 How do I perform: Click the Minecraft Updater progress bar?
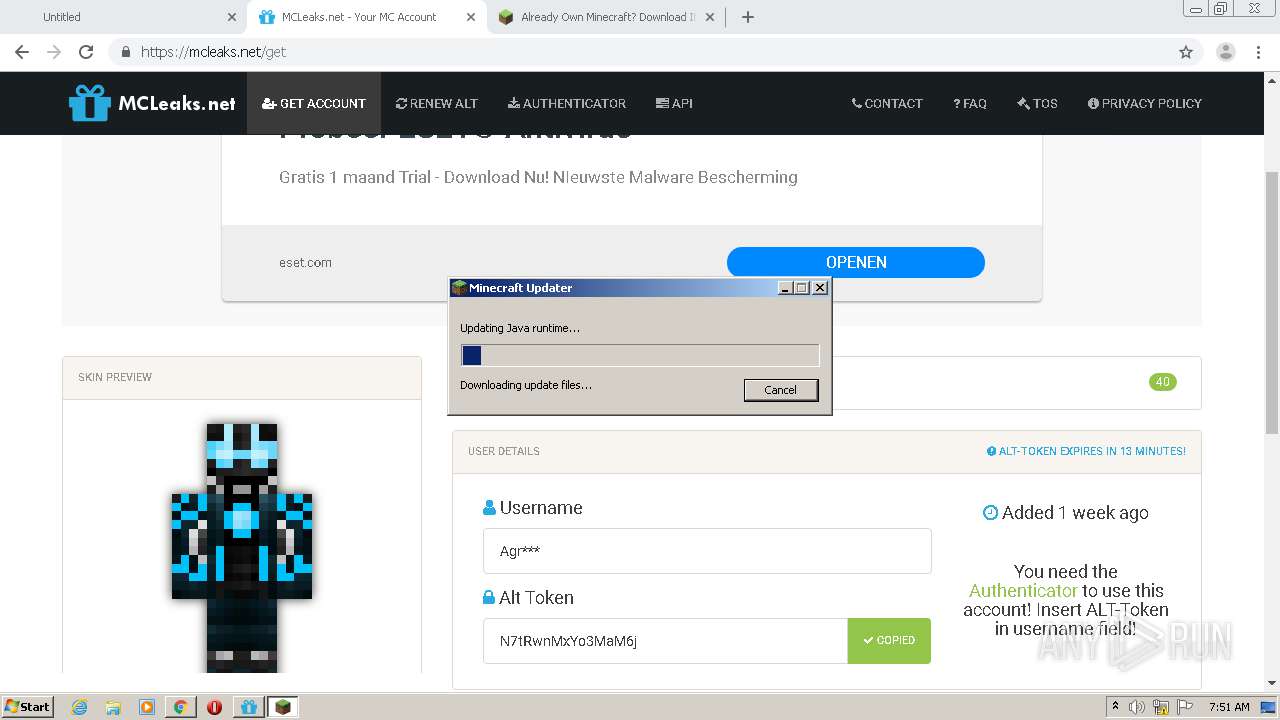[640, 355]
